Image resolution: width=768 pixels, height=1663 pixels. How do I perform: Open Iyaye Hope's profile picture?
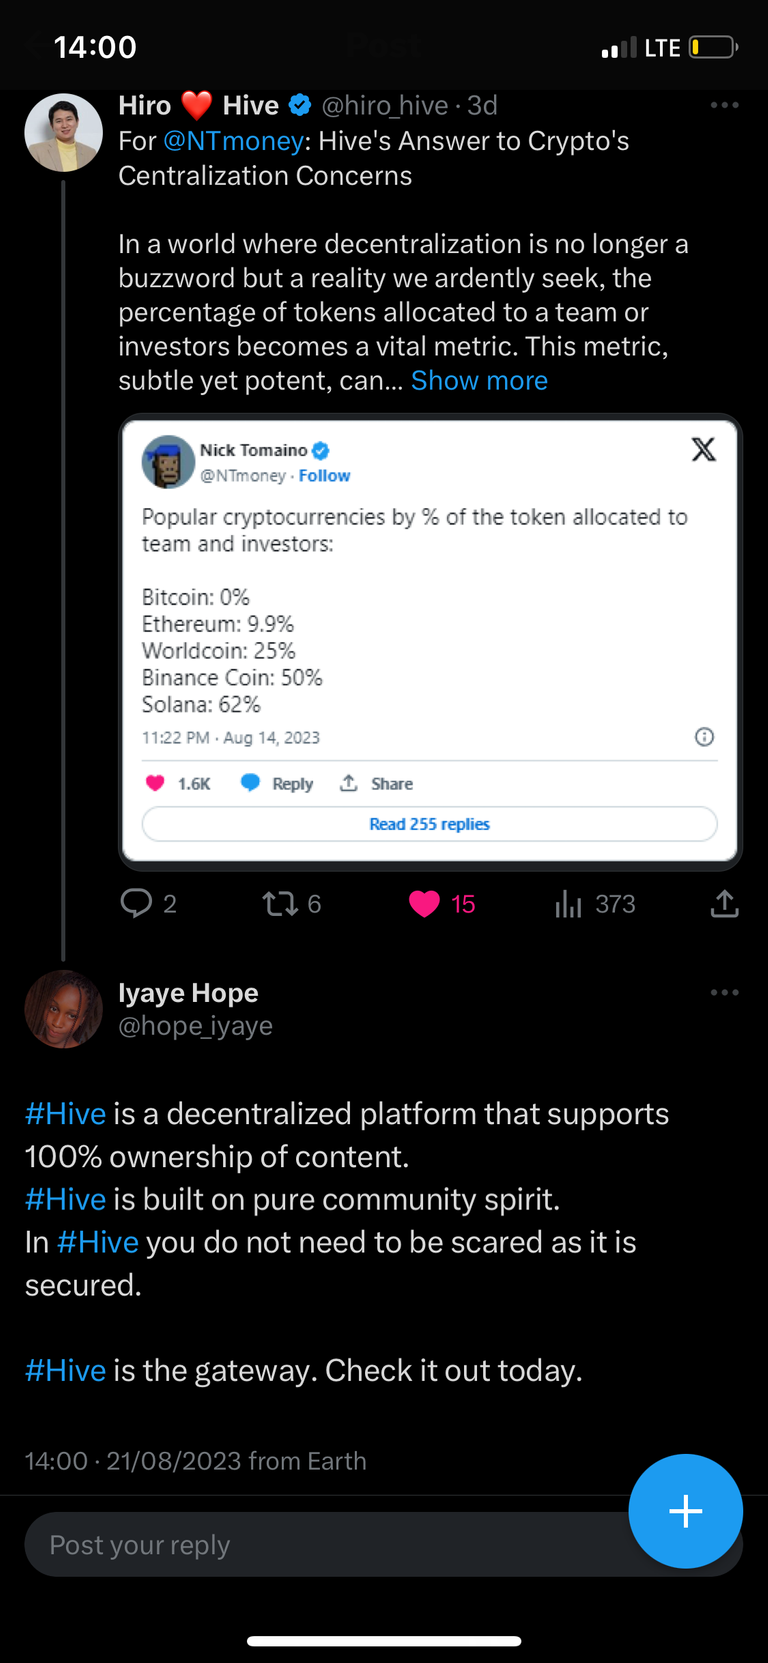pyautogui.click(x=63, y=1009)
